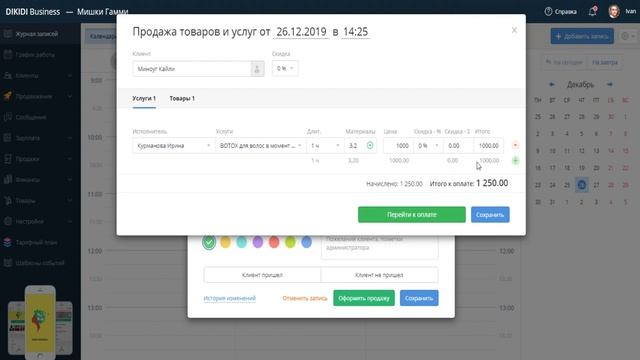The height and width of the screenshot is (360, 640).
Task: Open the Журнал записей sidebar icon
Action: point(8,34)
